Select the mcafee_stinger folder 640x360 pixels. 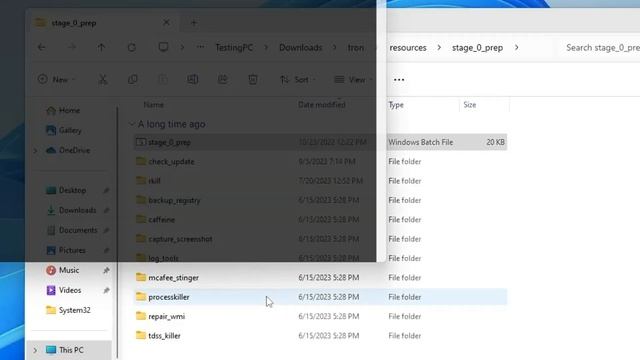coord(320,278)
